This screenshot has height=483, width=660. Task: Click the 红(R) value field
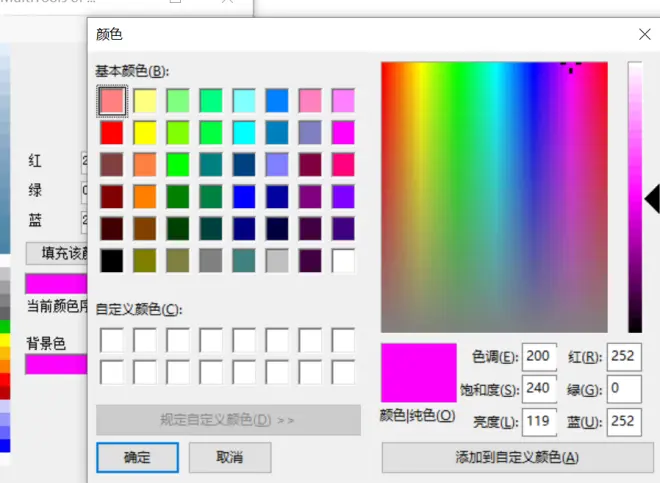coord(624,357)
